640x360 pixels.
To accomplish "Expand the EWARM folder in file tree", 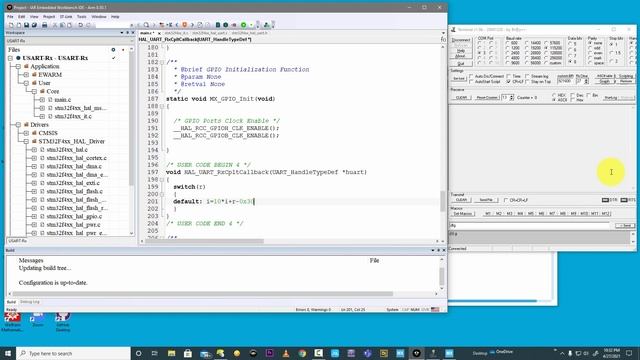I will (26, 75).
